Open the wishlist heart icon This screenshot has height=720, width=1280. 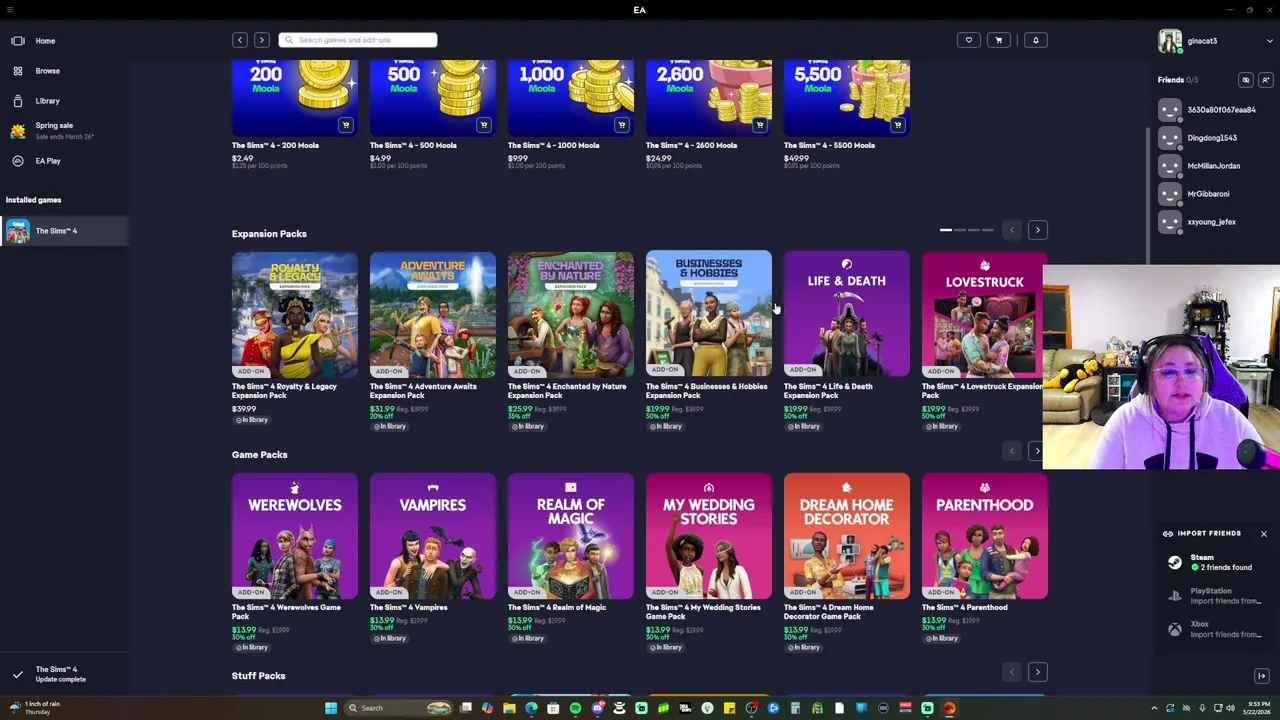tap(968, 40)
